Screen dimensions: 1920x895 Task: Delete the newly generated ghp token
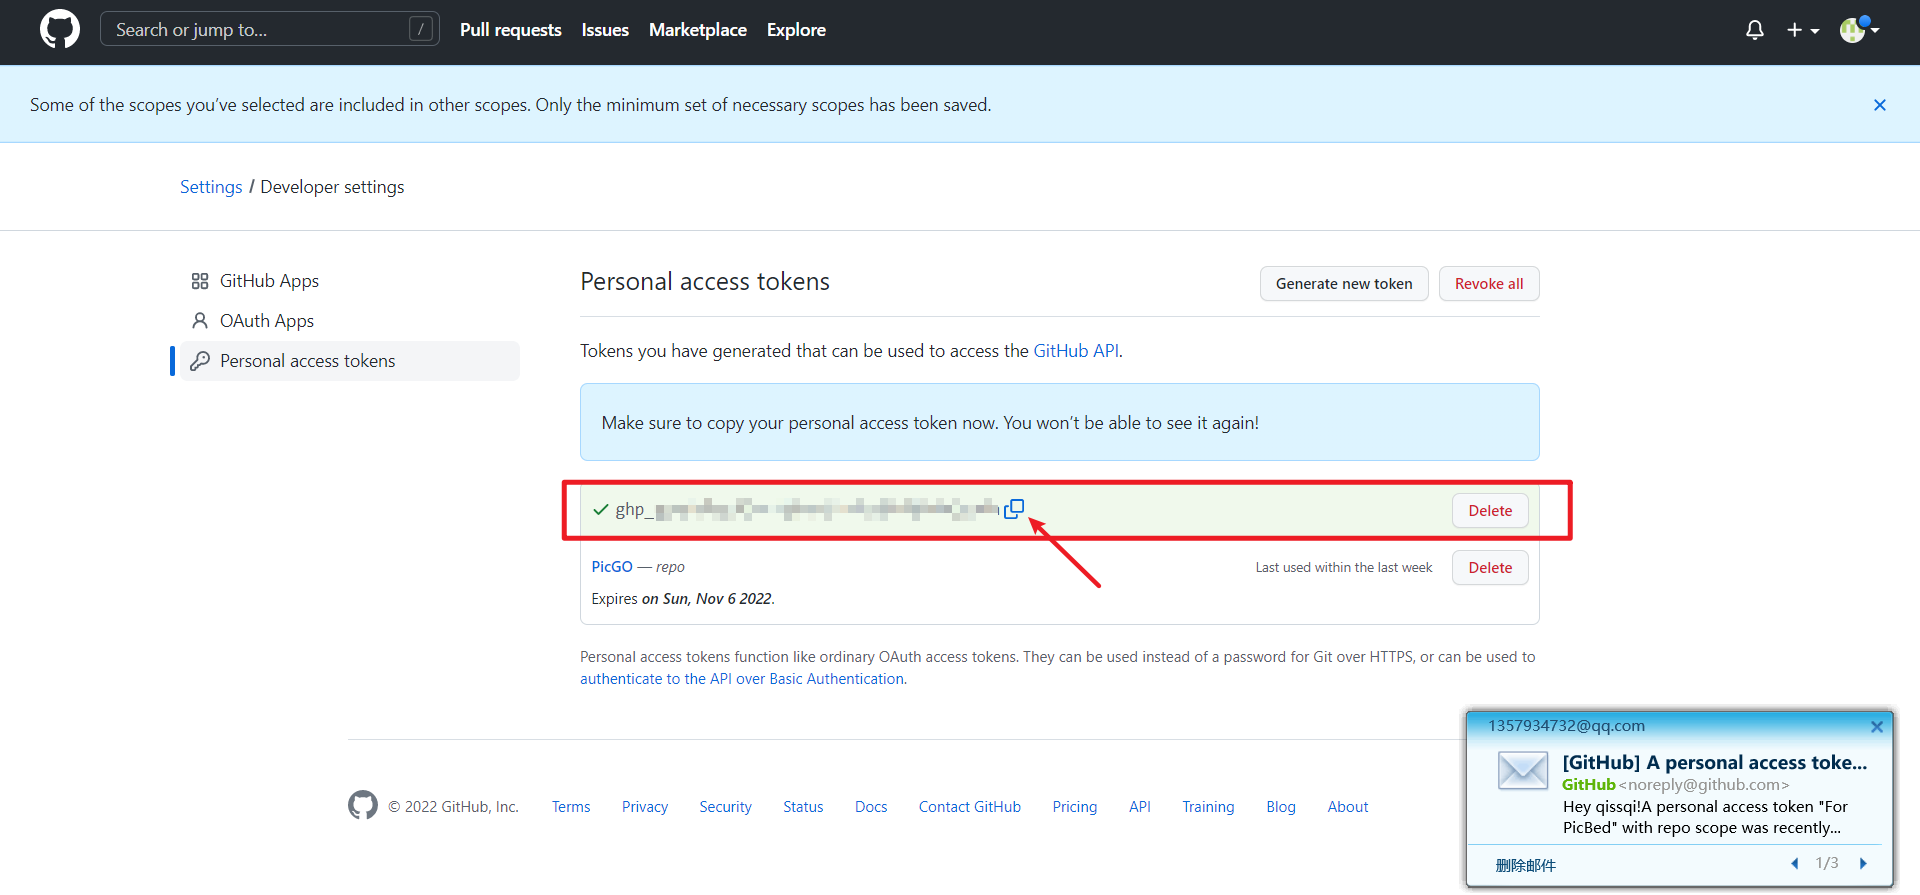(1490, 511)
